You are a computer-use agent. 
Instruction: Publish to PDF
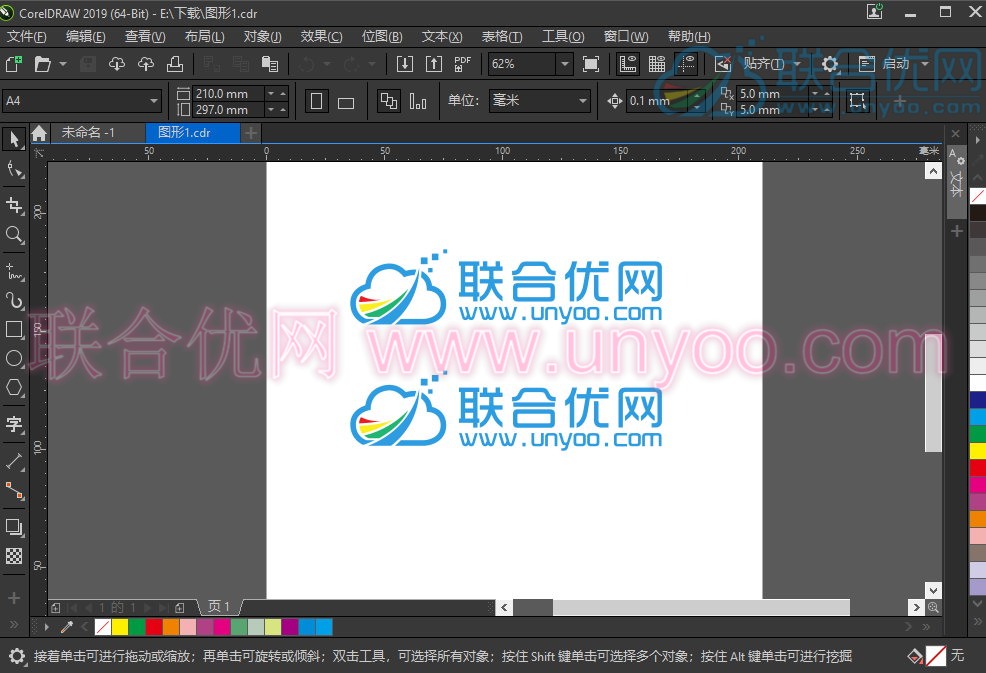click(463, 64)
